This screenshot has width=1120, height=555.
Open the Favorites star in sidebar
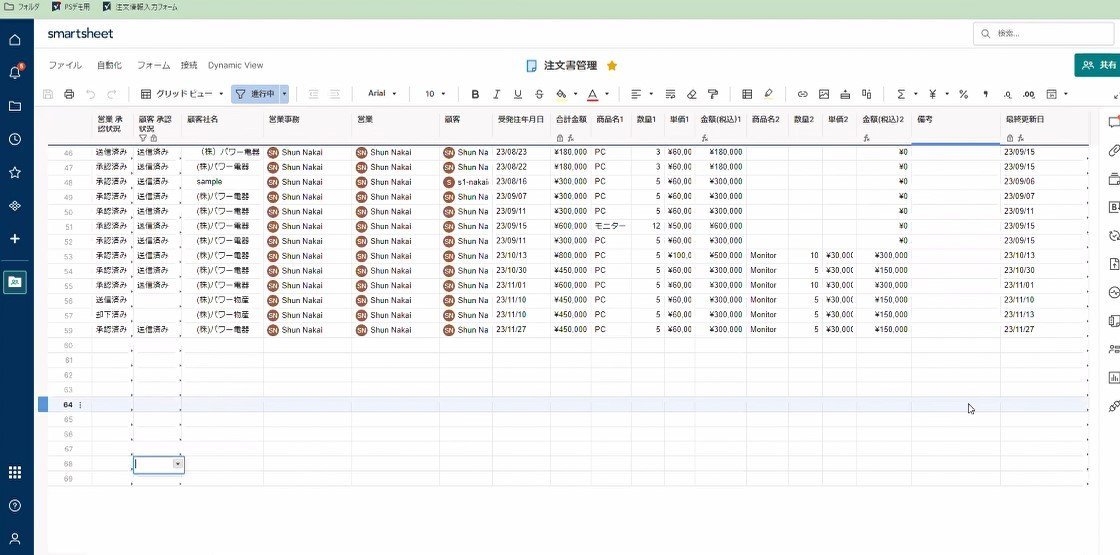[x=15, y=172]
